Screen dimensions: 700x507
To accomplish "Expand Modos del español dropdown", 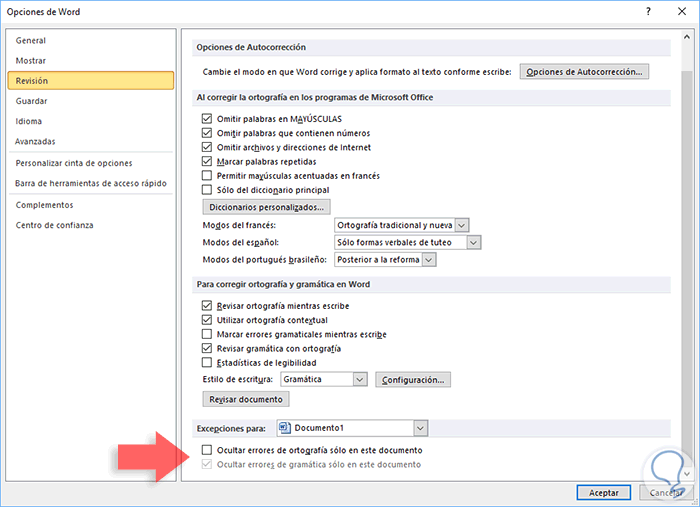I will 474,243.
